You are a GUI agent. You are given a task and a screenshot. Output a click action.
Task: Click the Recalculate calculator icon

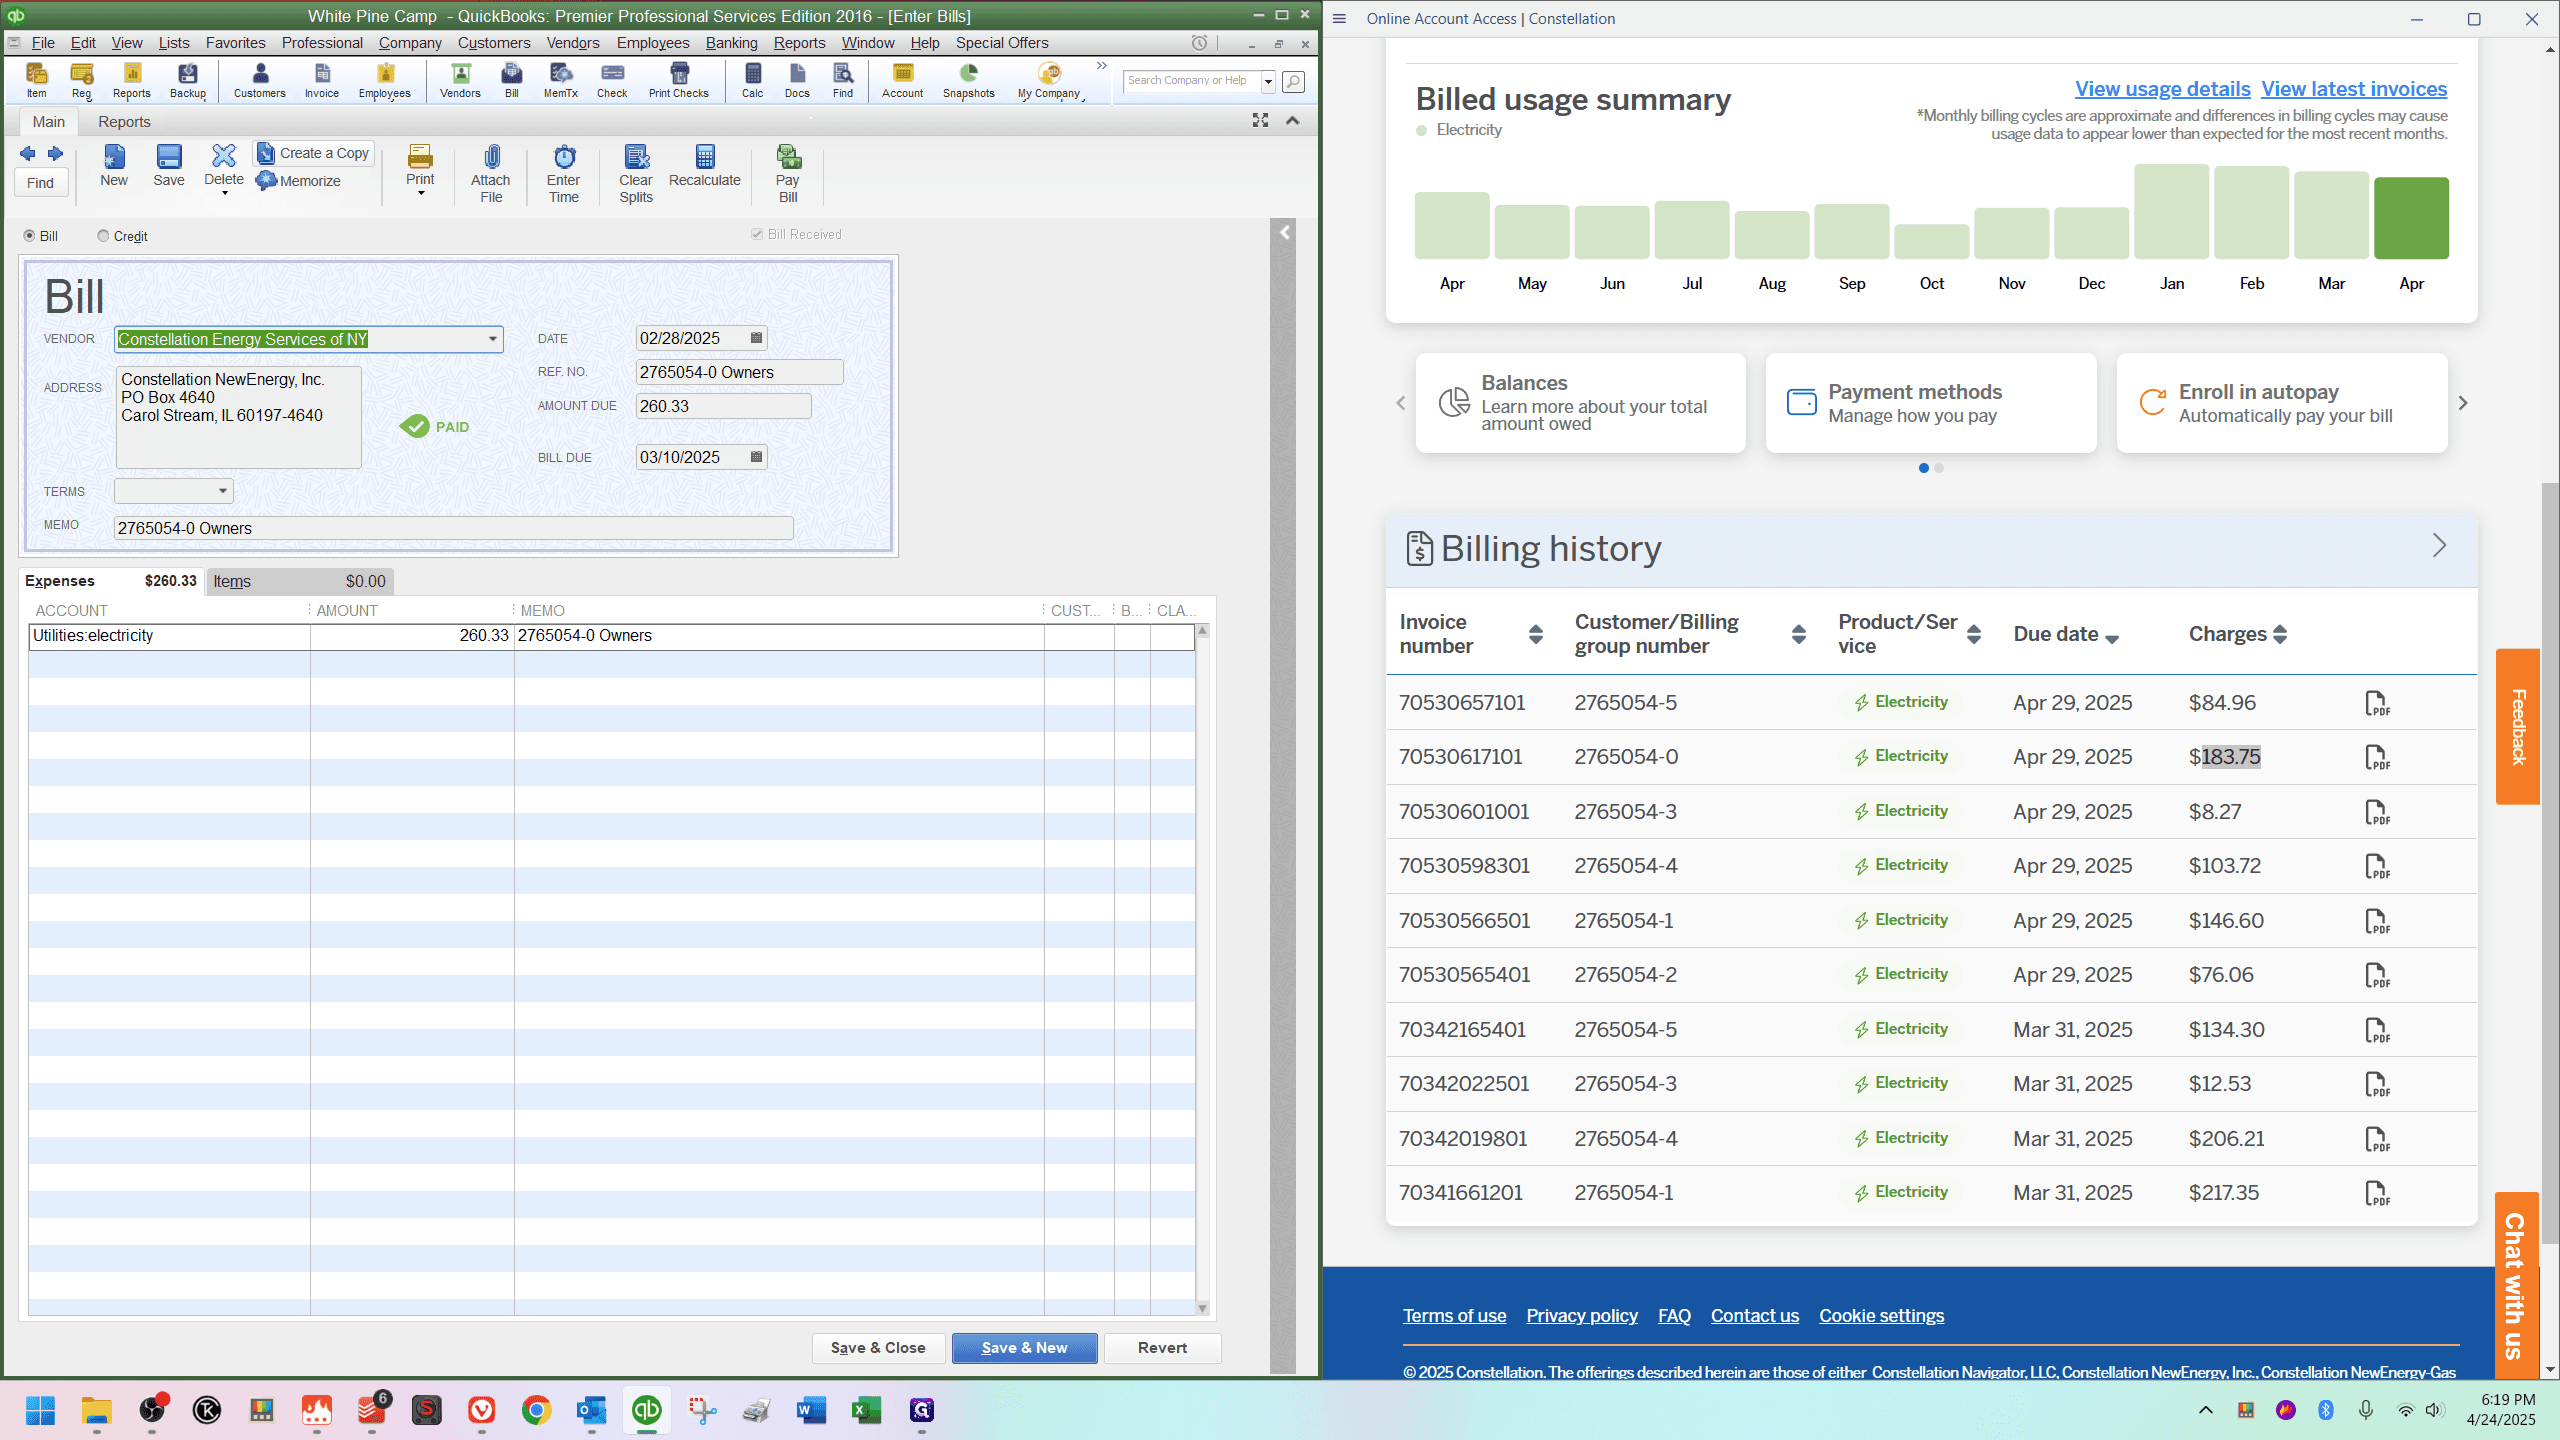point(704,165)
